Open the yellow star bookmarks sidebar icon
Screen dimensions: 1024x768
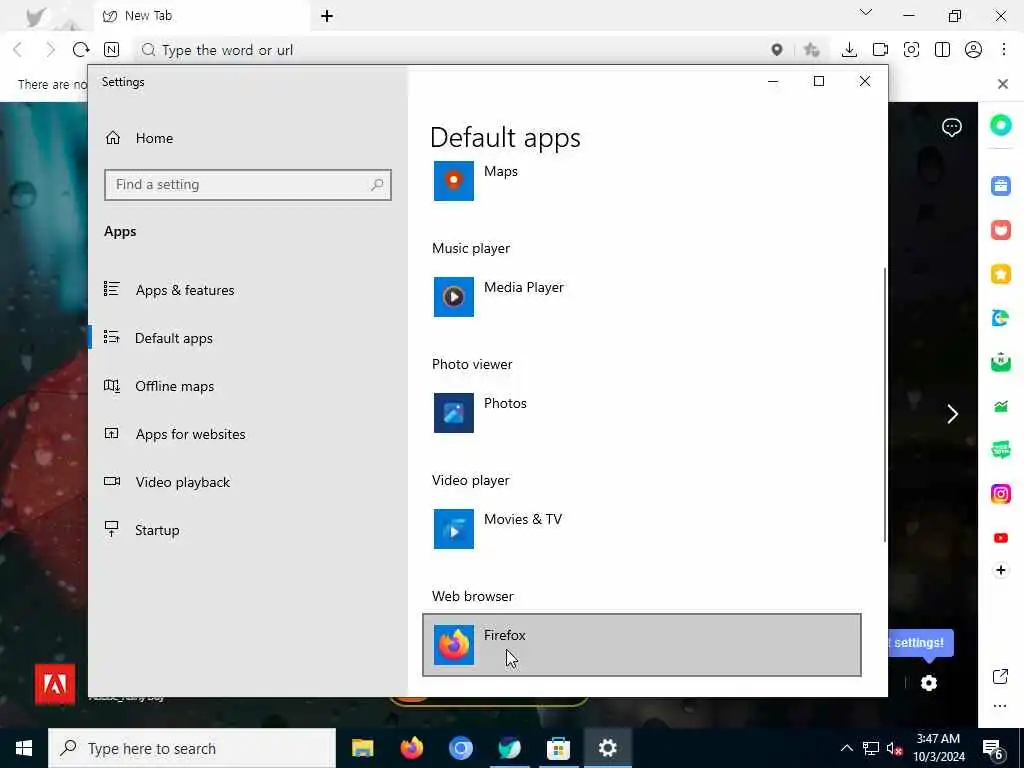tap(1000, 274)
